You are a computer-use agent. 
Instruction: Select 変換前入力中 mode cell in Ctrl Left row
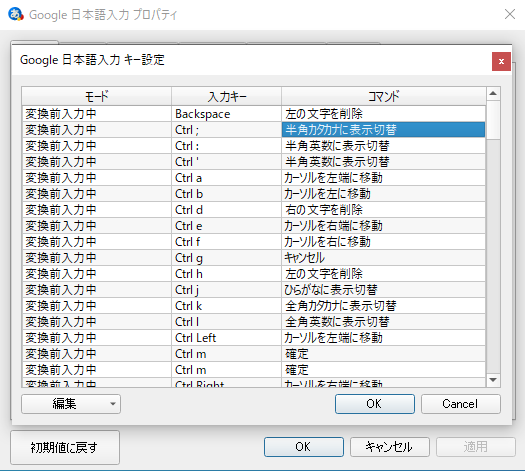click(x=96, y=338)
